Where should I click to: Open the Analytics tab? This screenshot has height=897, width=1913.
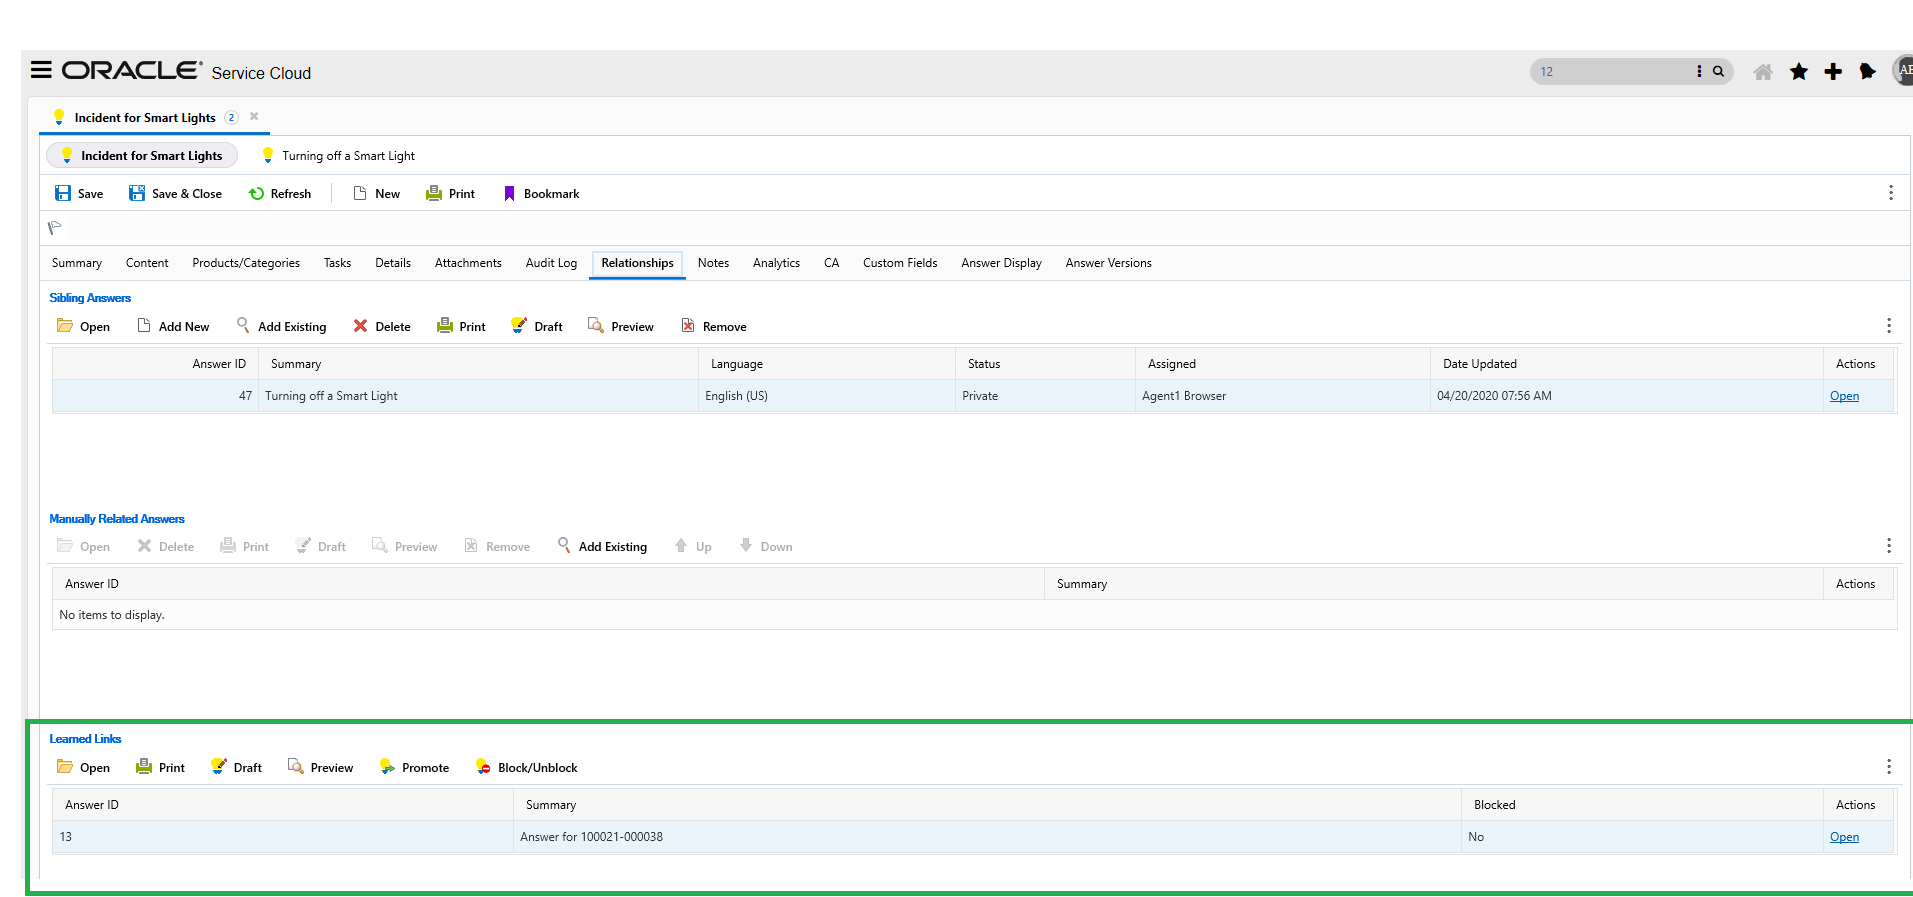(776, 263)
